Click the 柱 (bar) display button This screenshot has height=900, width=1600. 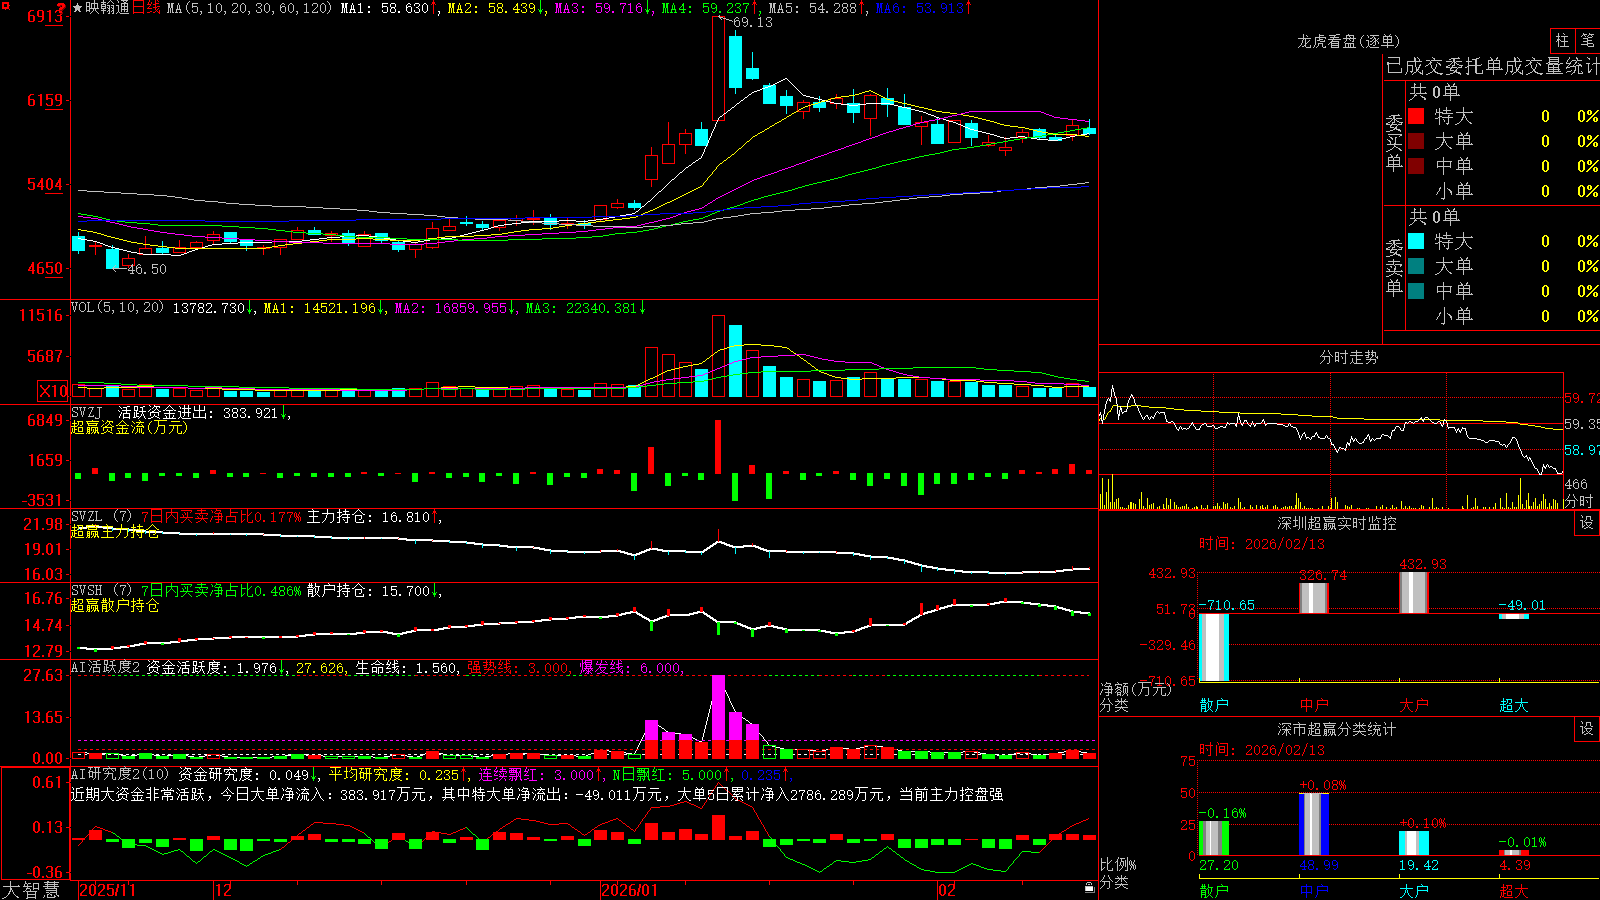[1562, 40]
